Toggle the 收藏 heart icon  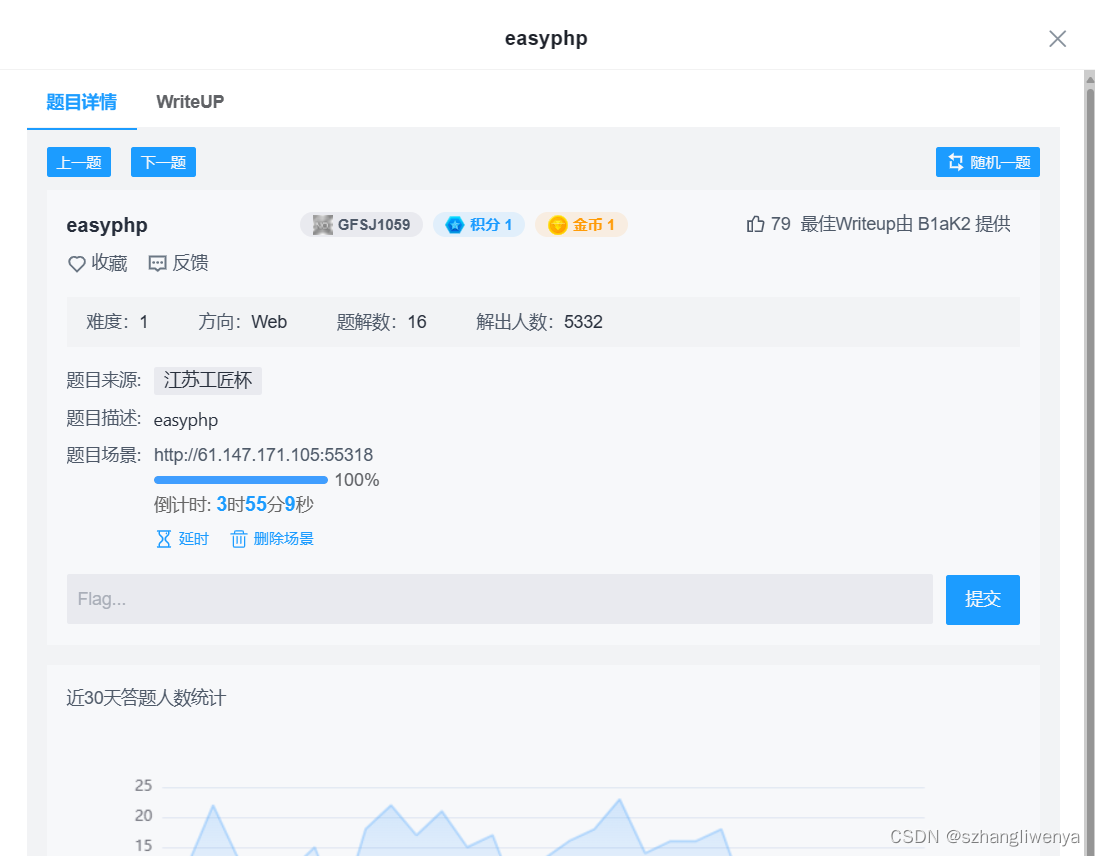tap(75, 263)
